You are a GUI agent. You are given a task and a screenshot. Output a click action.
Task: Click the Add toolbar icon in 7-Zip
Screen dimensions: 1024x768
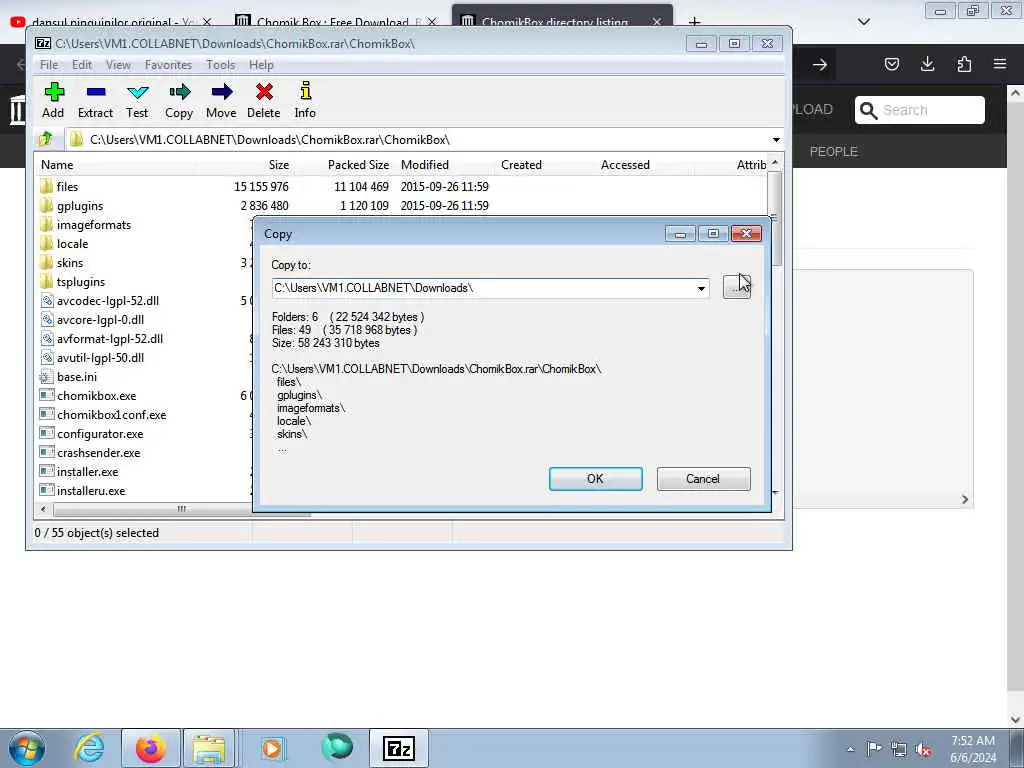pyautogui.click(x=54, y=100)
